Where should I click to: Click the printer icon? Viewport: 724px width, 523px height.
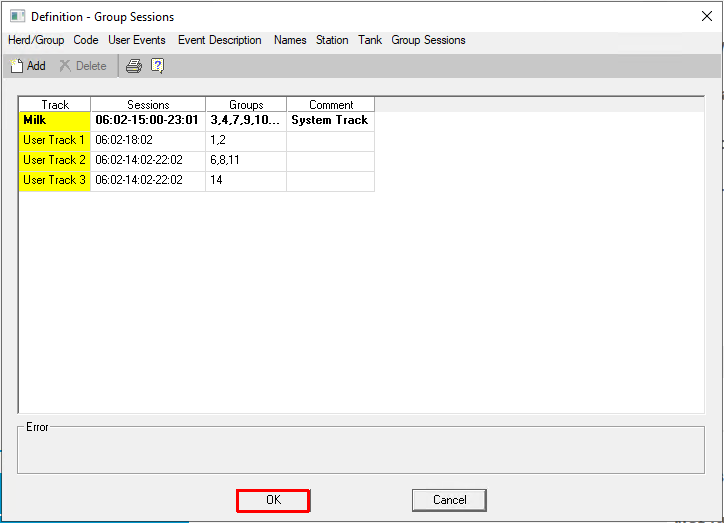tap(133, 66)
